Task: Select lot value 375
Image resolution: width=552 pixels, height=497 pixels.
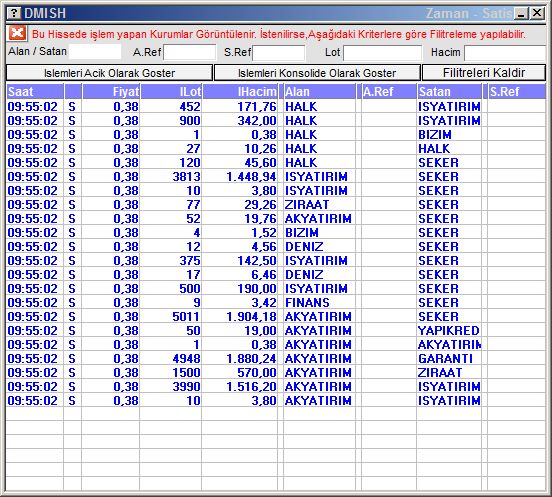Action: pos(190,261)
